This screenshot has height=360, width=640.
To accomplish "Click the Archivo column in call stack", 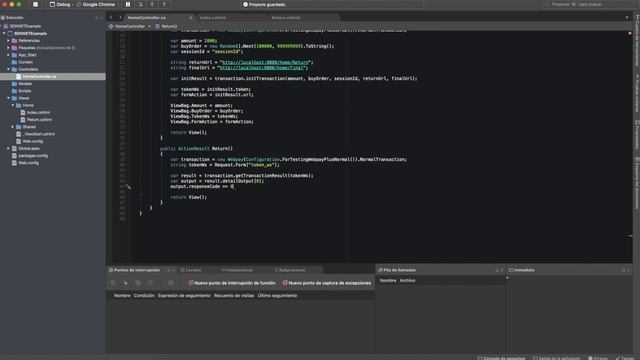I will coord(407,281).
